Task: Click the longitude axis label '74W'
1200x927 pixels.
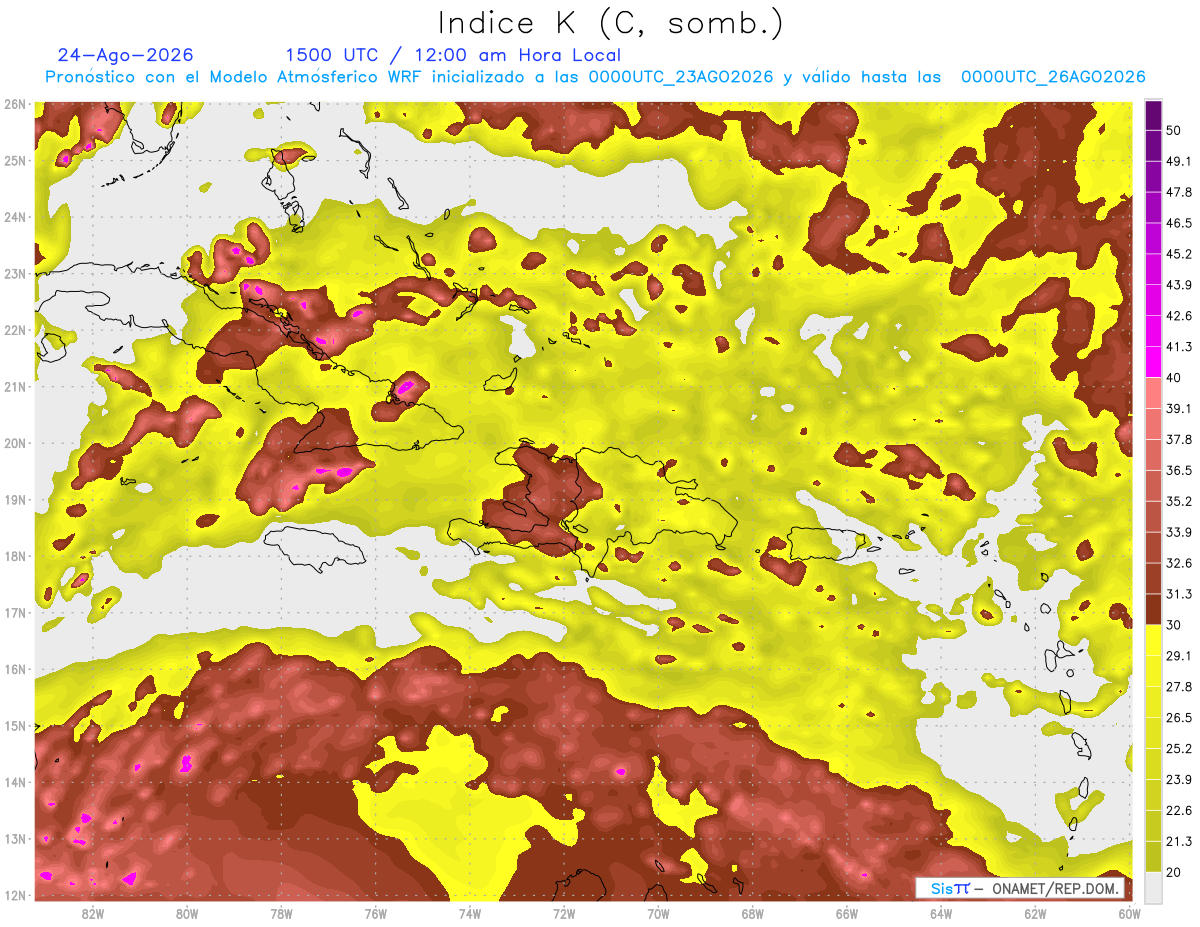Action: coord(470,913)
